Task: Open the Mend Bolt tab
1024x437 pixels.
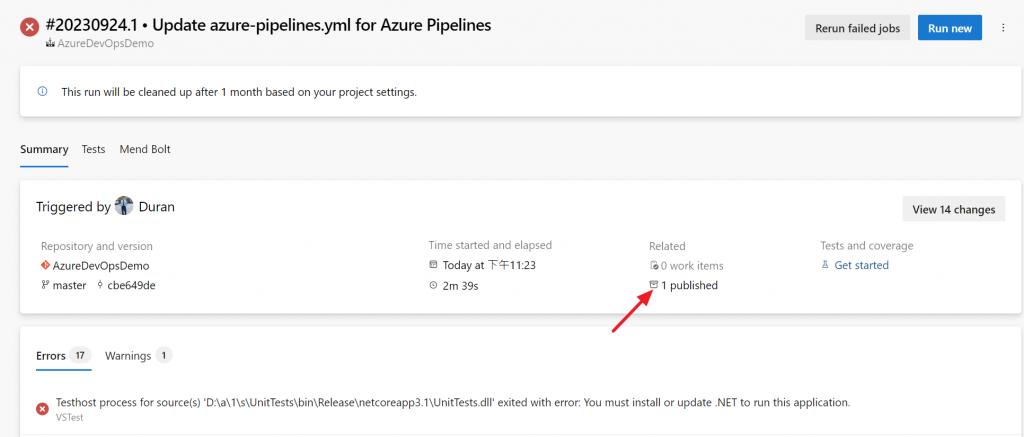Action: click(x=145, y=150)
